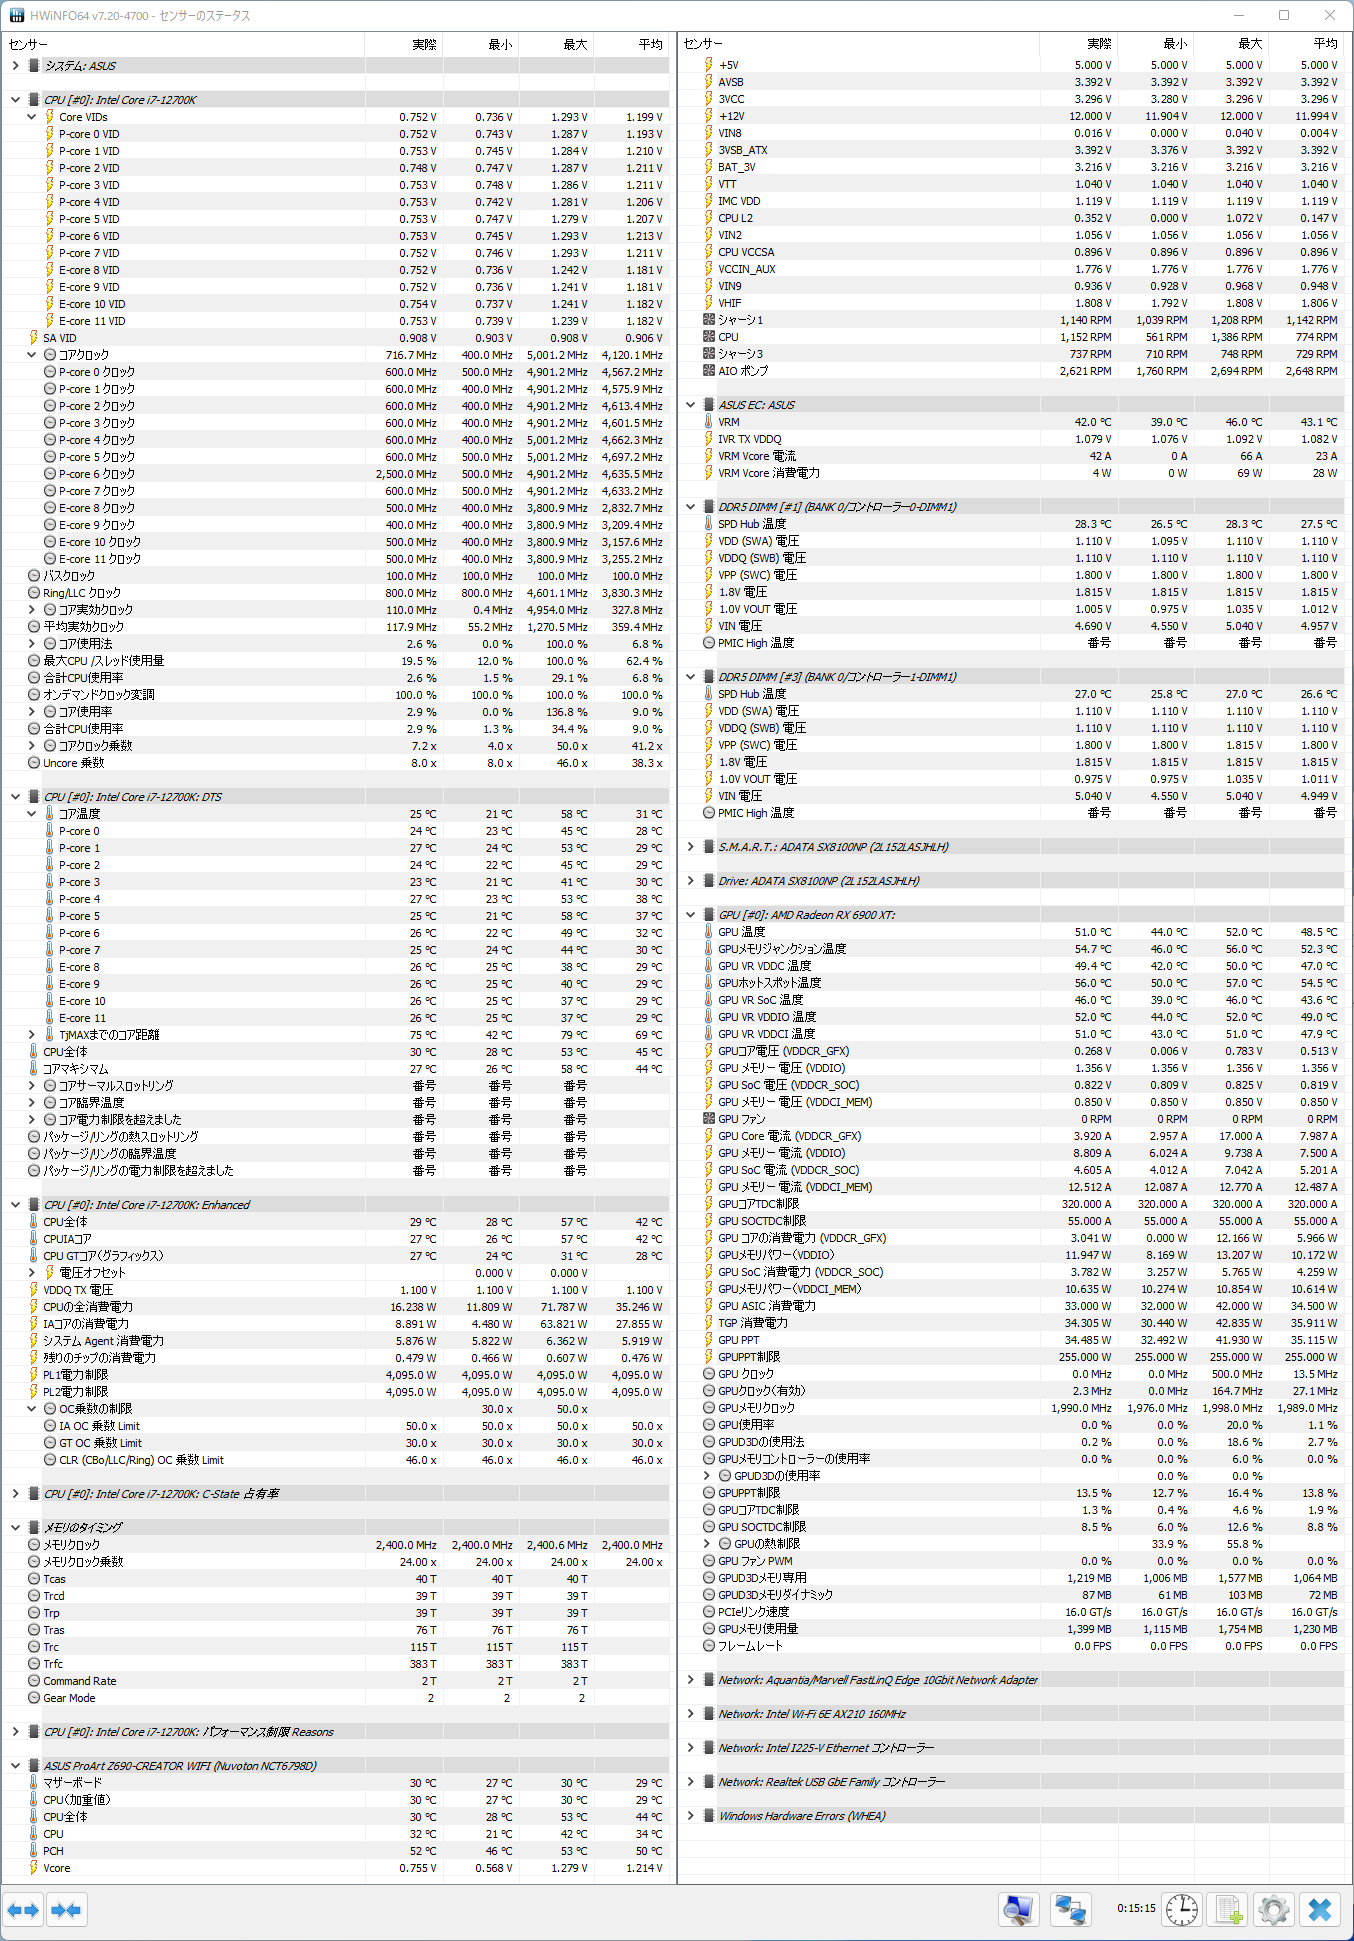Collapse the Core VIDs subtree
Screen dimensions: 1354x1941
pos(31,117)
